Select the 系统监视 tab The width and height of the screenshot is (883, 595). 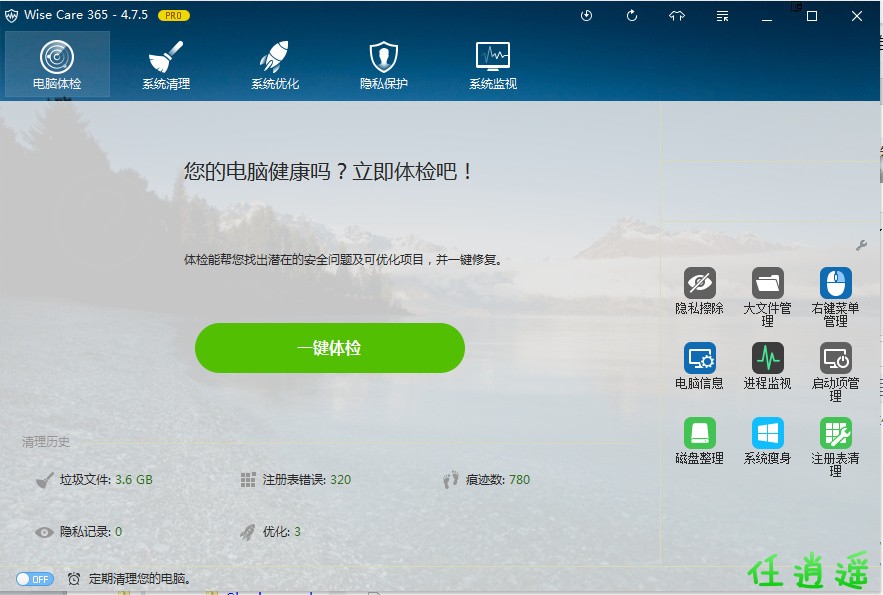click(x=493, y=64)
